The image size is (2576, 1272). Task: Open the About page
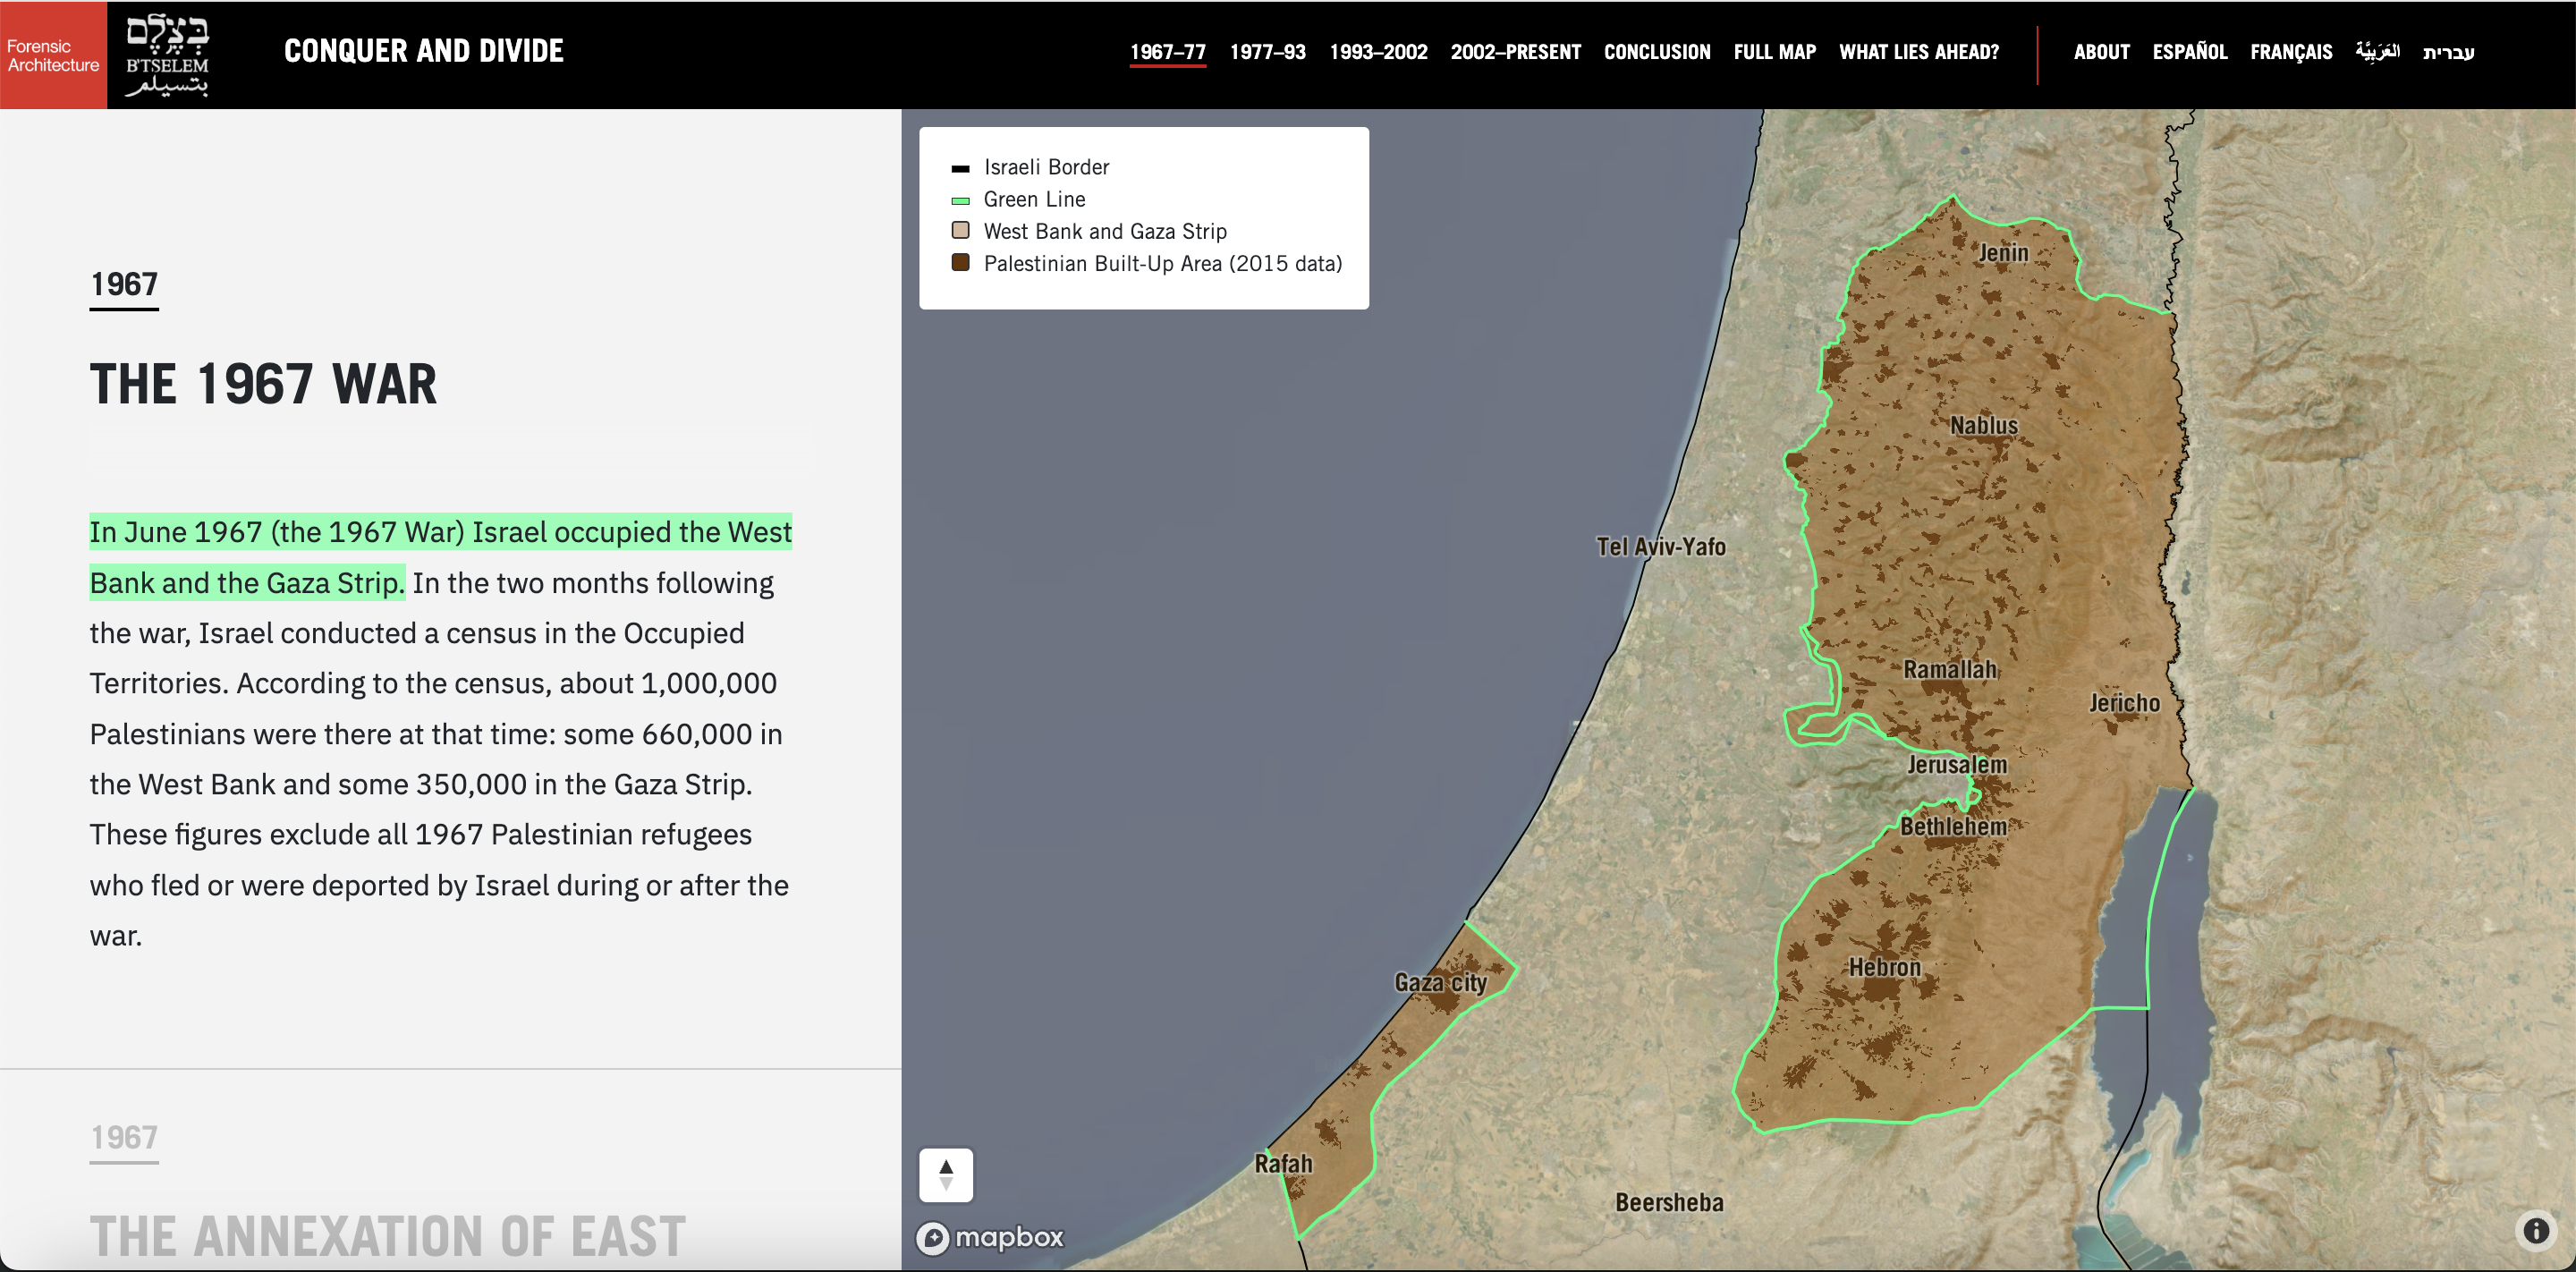(x=2101, y=52)
